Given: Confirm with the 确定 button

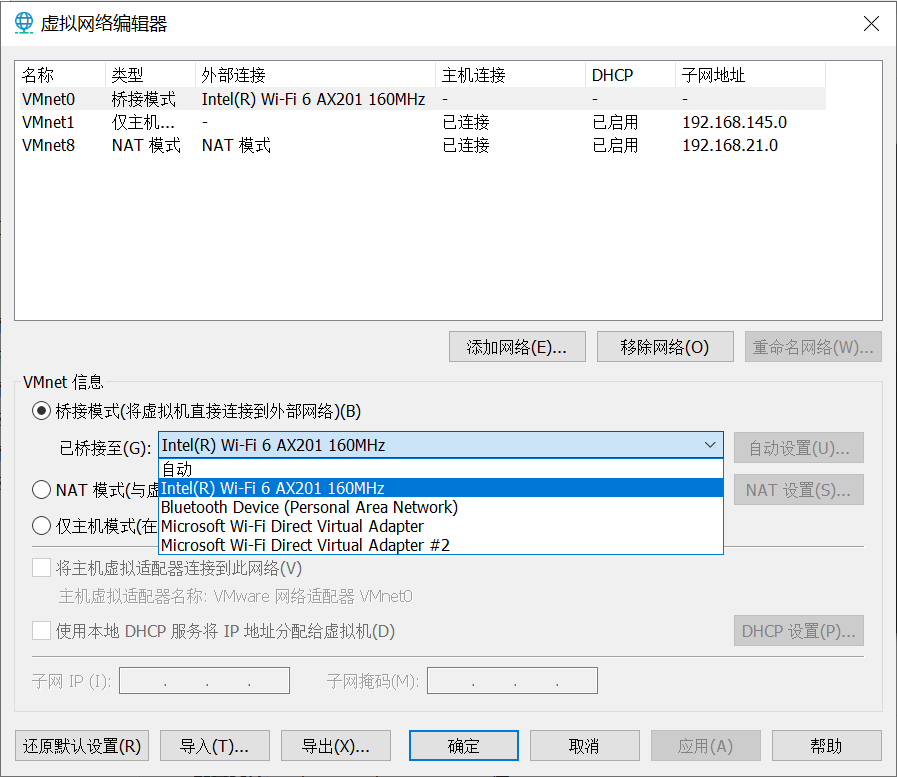Looking at the screenshot, I should tap(464, 746).
